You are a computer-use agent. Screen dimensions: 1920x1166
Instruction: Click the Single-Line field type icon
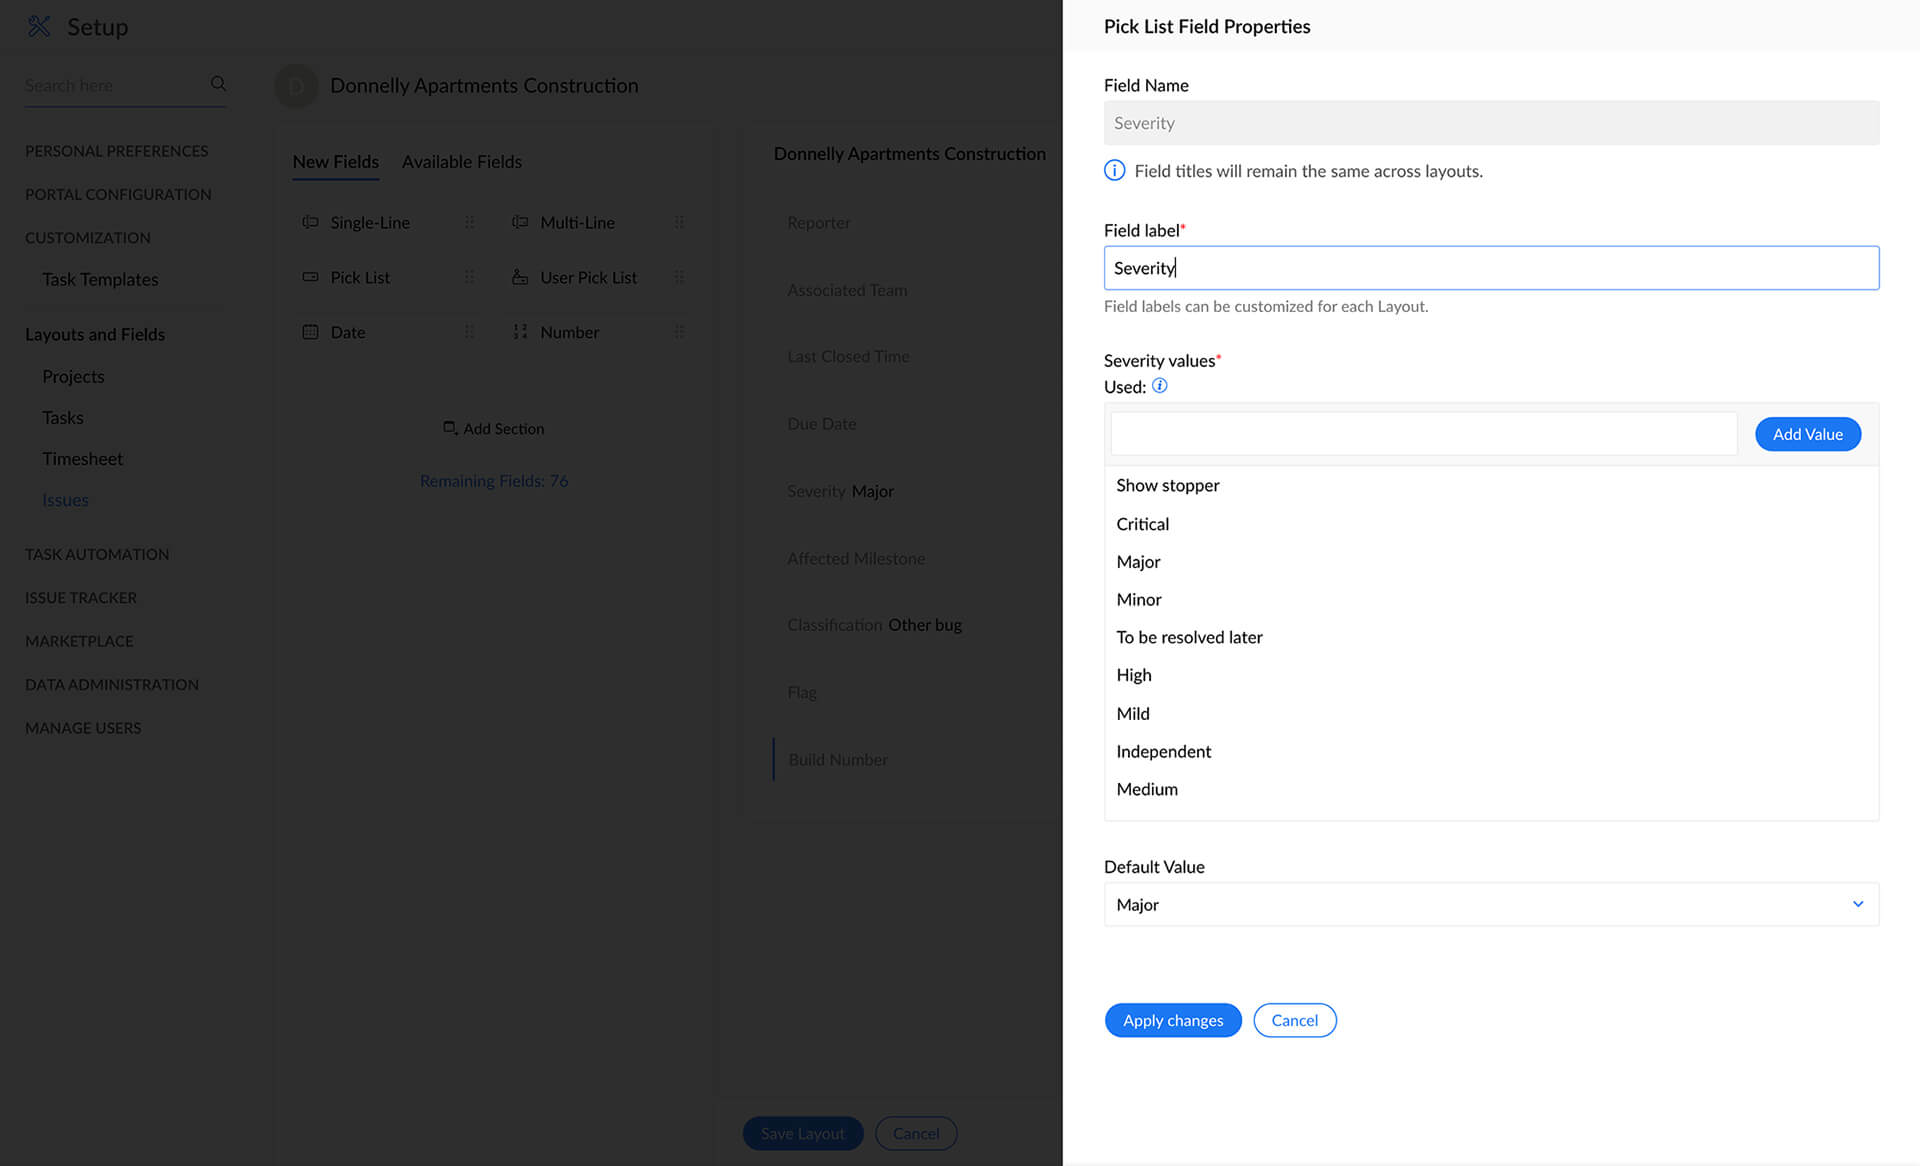point(311,222)
